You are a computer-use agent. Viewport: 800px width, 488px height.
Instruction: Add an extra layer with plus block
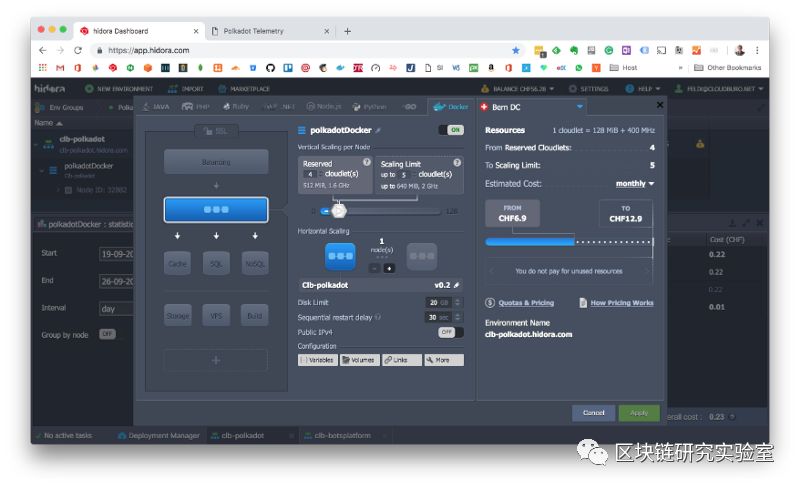(216, 360)
